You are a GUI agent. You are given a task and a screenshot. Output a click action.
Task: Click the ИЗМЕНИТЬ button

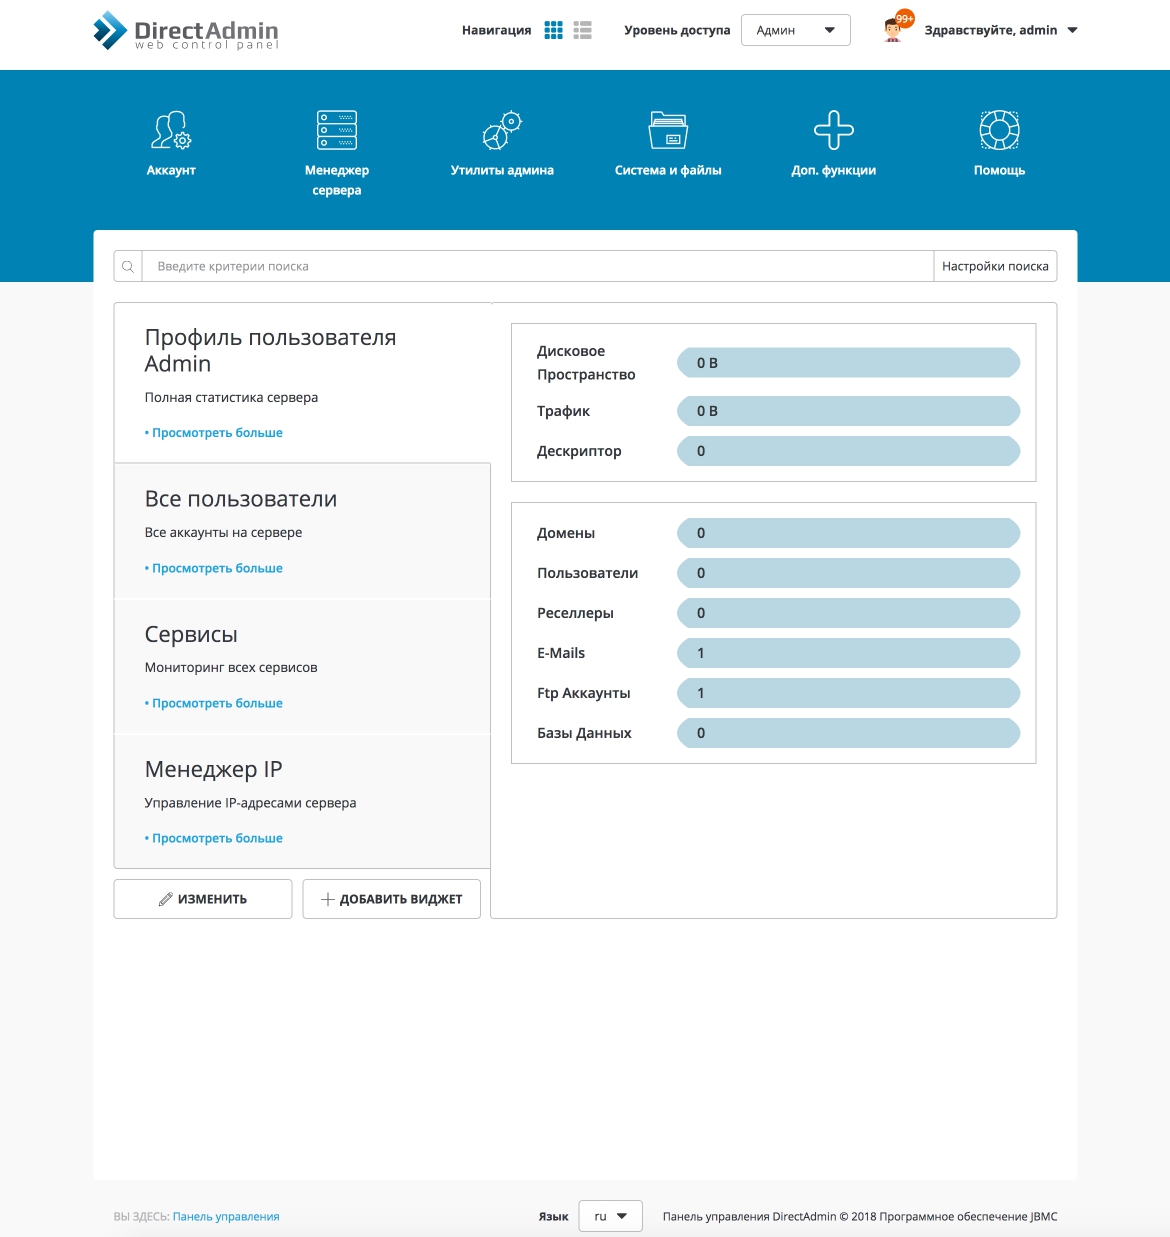click(x=203, y=899)
